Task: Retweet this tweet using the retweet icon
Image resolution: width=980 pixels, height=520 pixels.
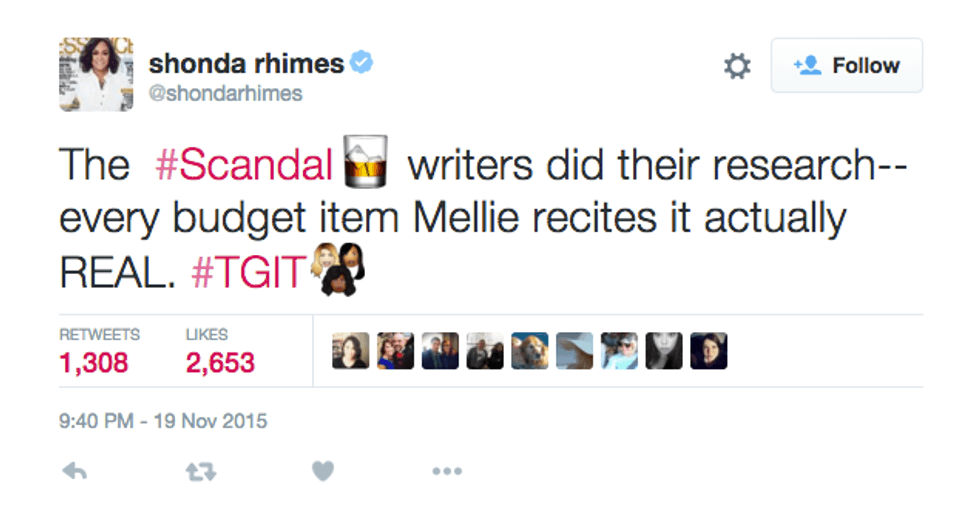Action: tap(201, 471)
